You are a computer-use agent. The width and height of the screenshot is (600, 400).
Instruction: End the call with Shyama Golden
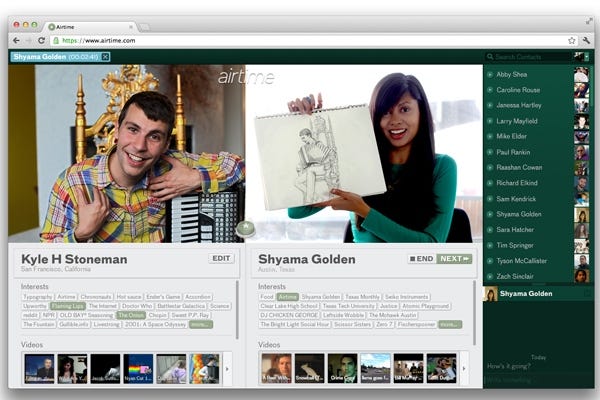[422, 259]
